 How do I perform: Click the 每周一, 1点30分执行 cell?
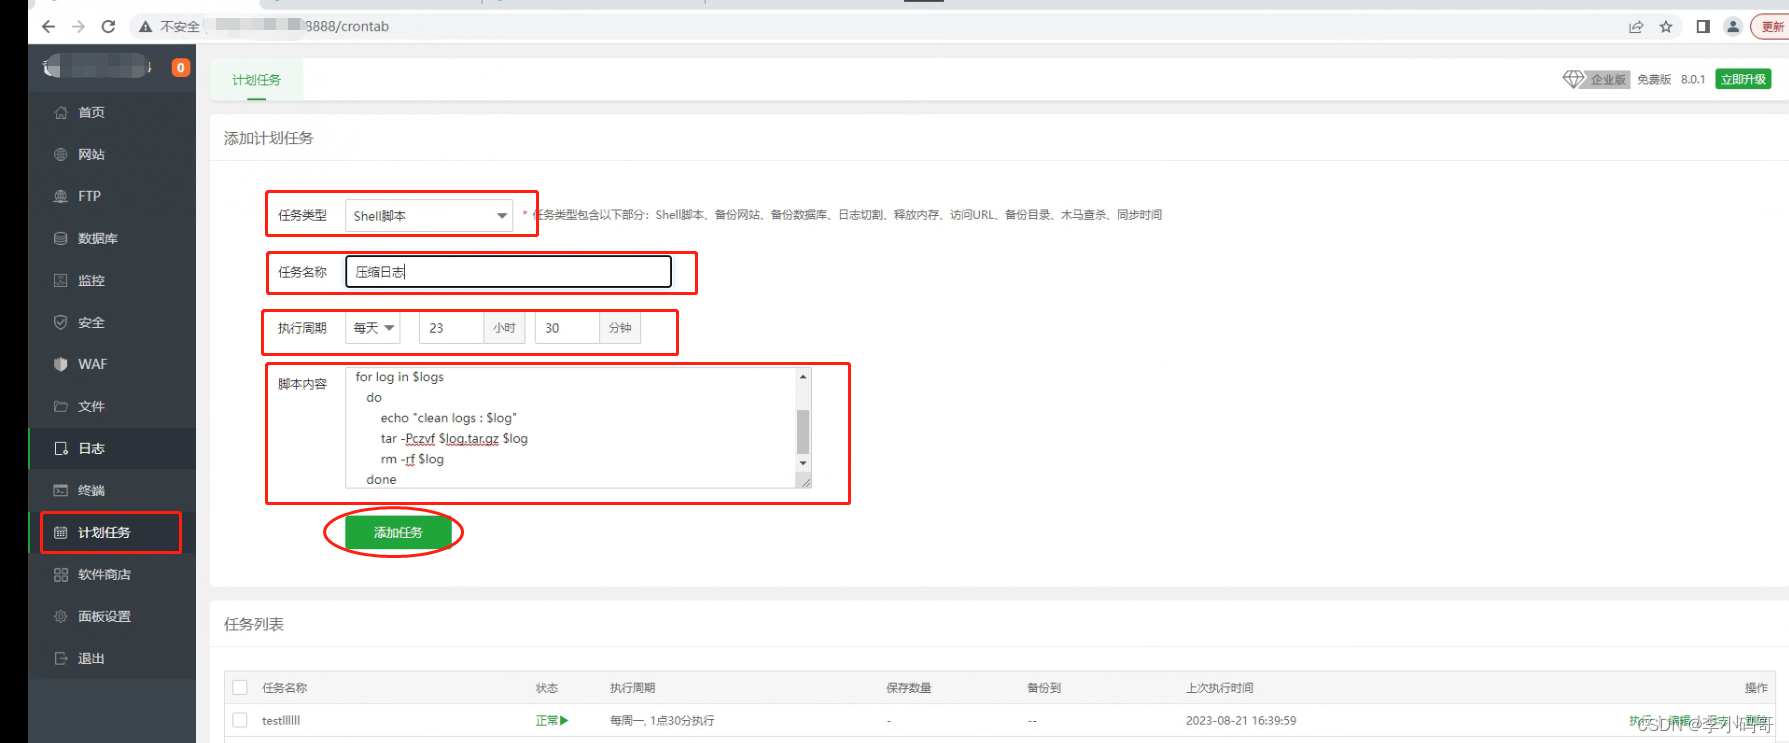(x=662, y=720)
